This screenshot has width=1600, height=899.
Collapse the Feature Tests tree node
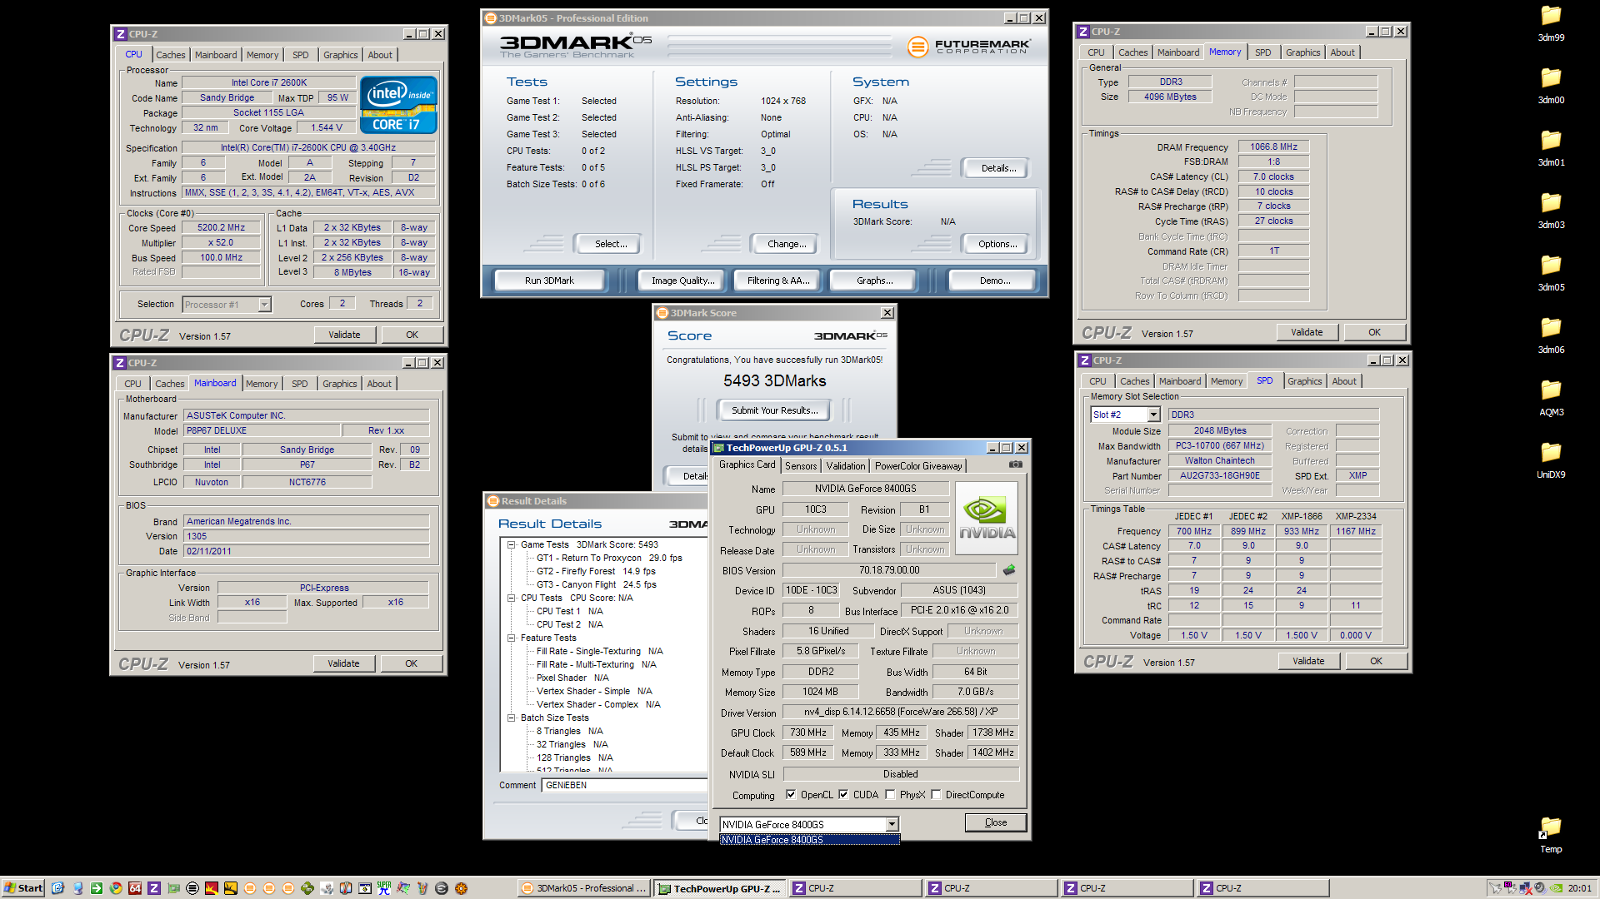click(511, 637)
